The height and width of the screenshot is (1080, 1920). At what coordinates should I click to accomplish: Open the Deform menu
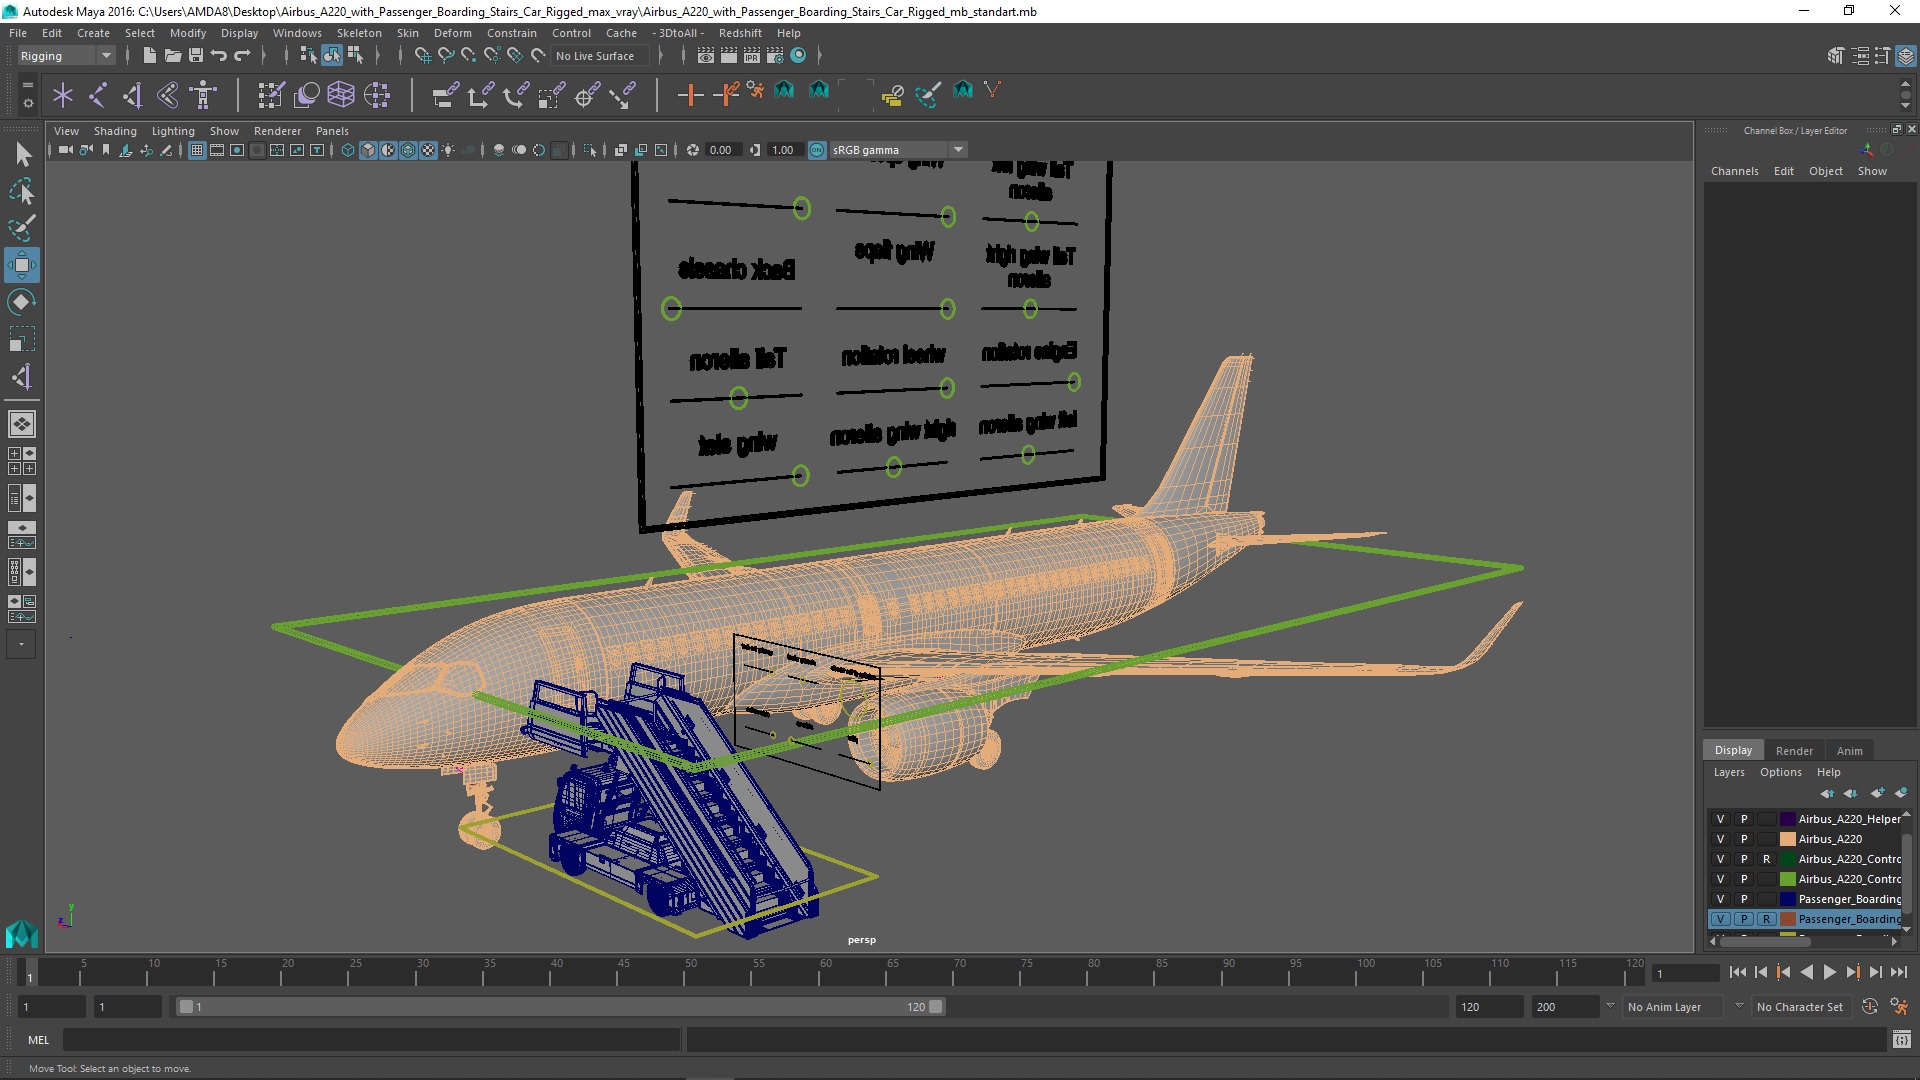(x=452, y=33)
